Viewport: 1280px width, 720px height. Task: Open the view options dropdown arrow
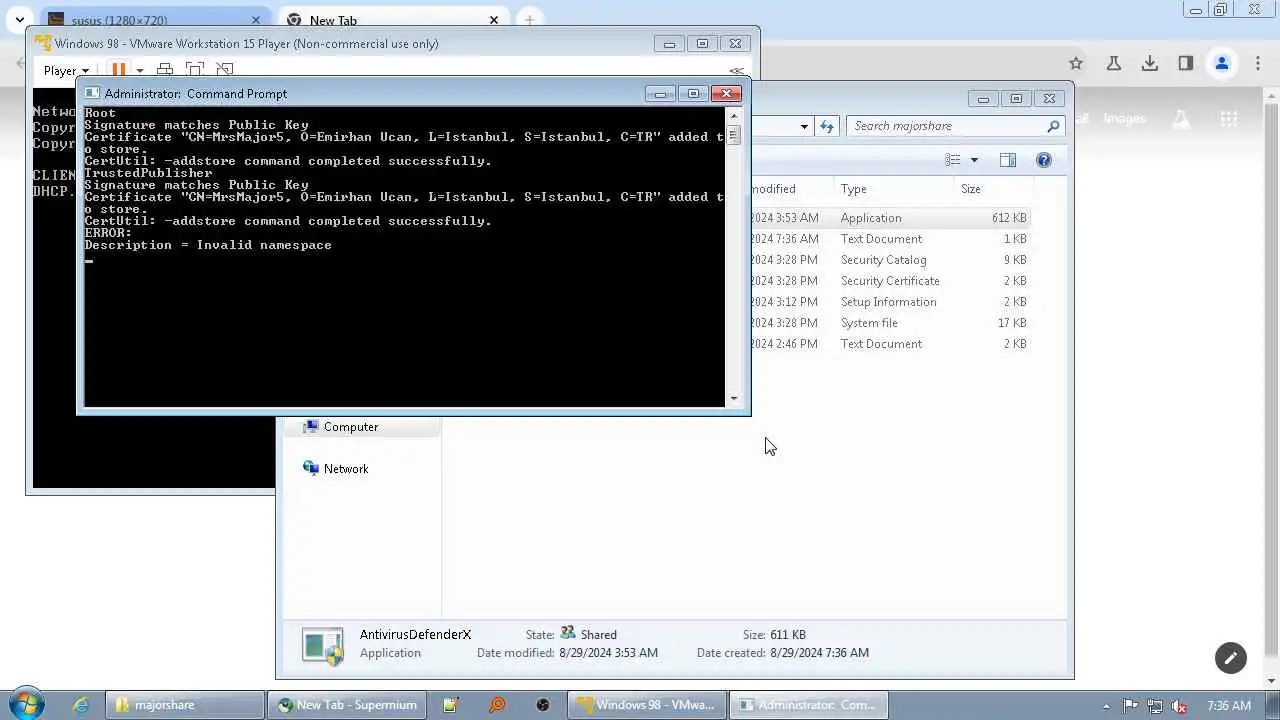(x=974, y=160)
